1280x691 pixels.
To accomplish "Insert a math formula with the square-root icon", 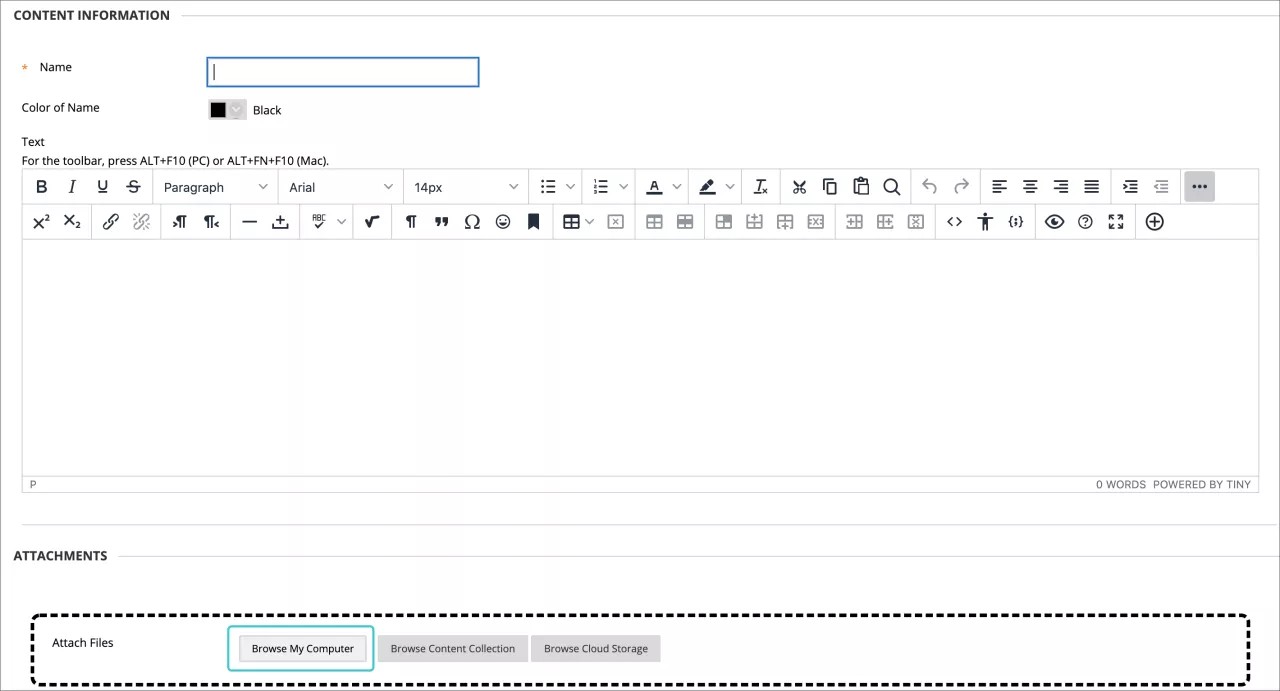I will click(371, 221).
